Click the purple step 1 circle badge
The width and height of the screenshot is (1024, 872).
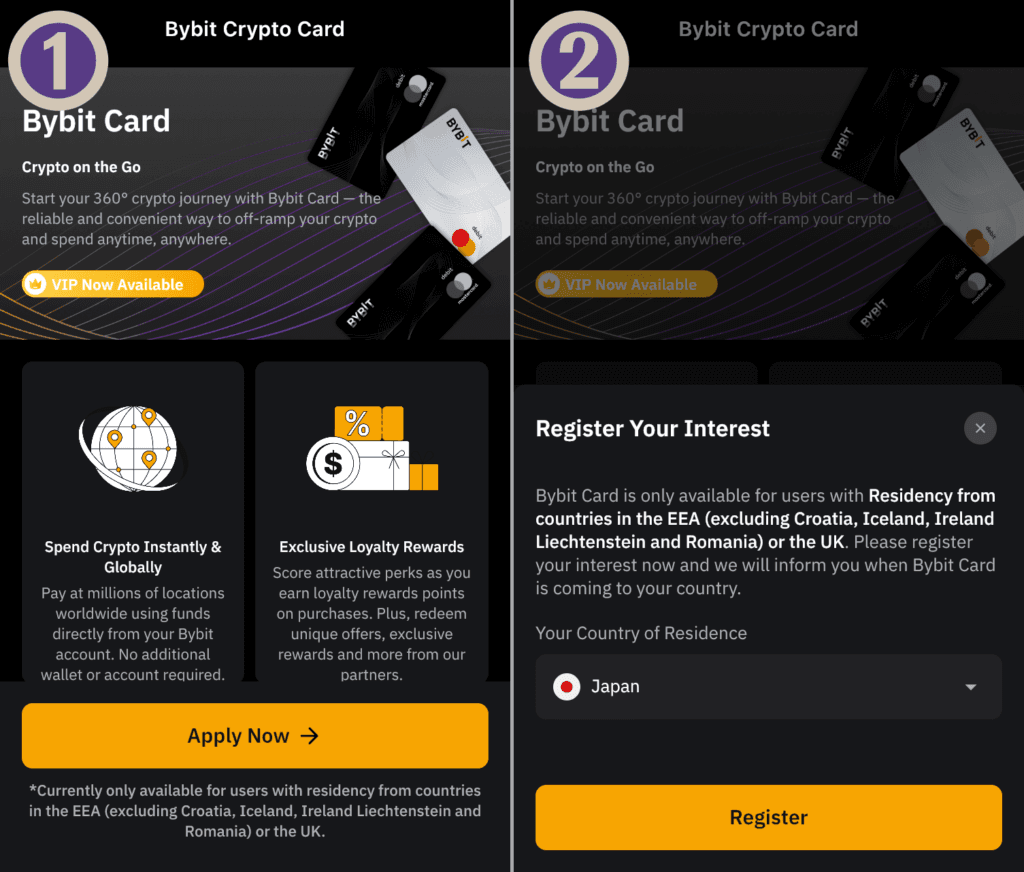(x=58, y=61)
